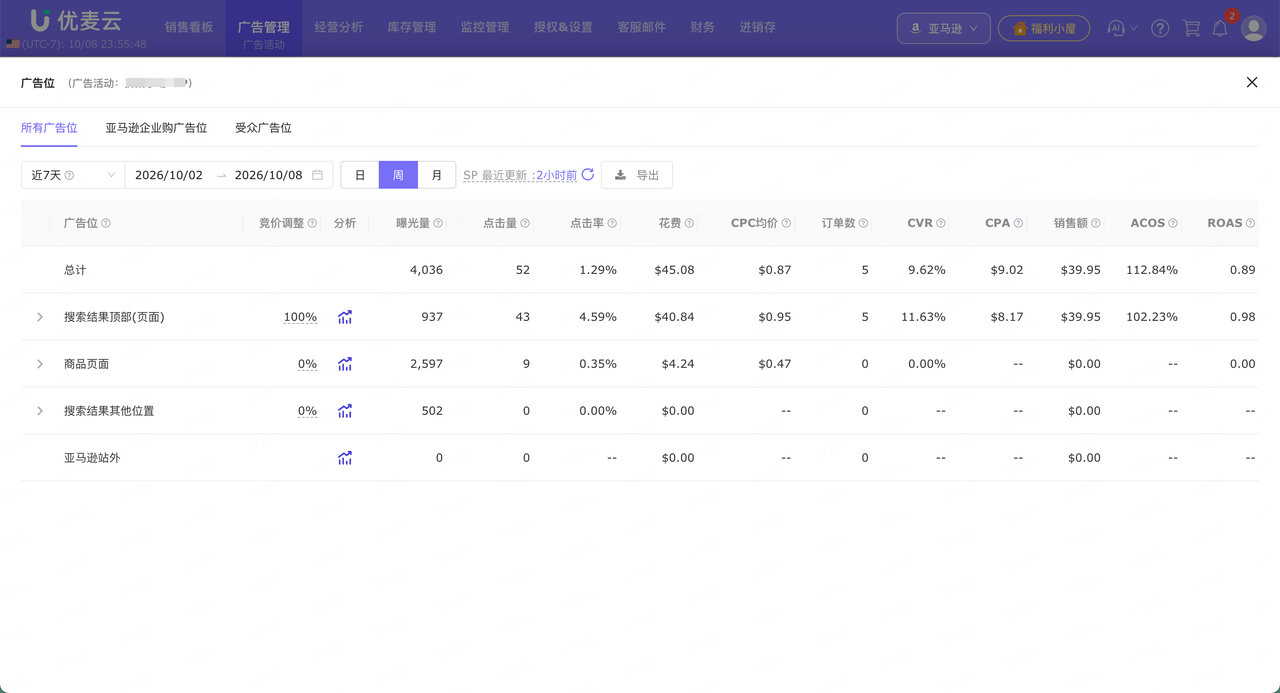Show help tooltip for CPC均价 column

[x=786, y=223]
